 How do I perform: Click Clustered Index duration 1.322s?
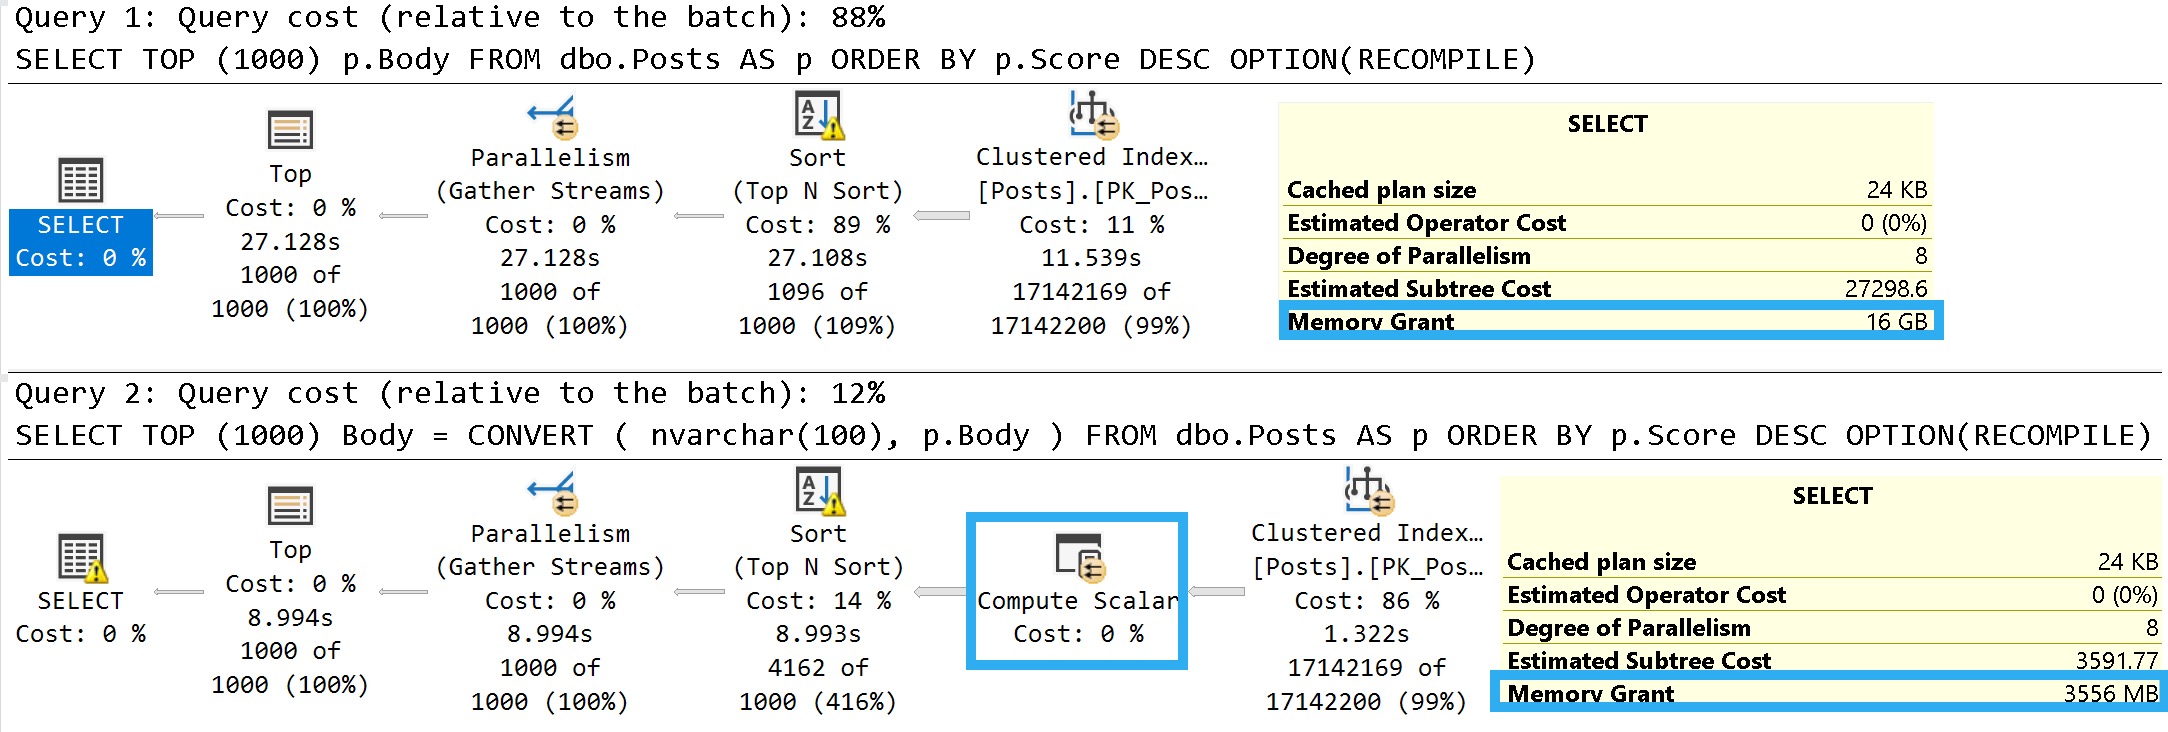[x=1367, y=634]
